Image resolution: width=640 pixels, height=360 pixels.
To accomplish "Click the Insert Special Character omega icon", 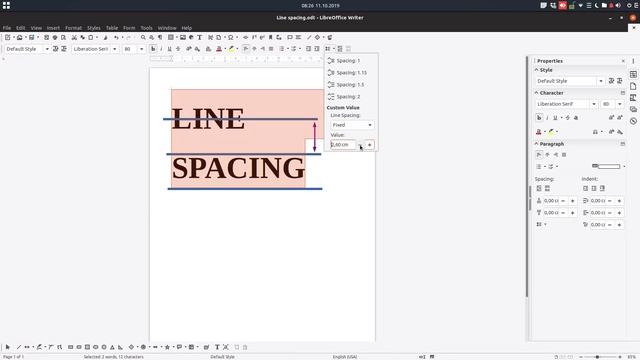I will point(231,37).
